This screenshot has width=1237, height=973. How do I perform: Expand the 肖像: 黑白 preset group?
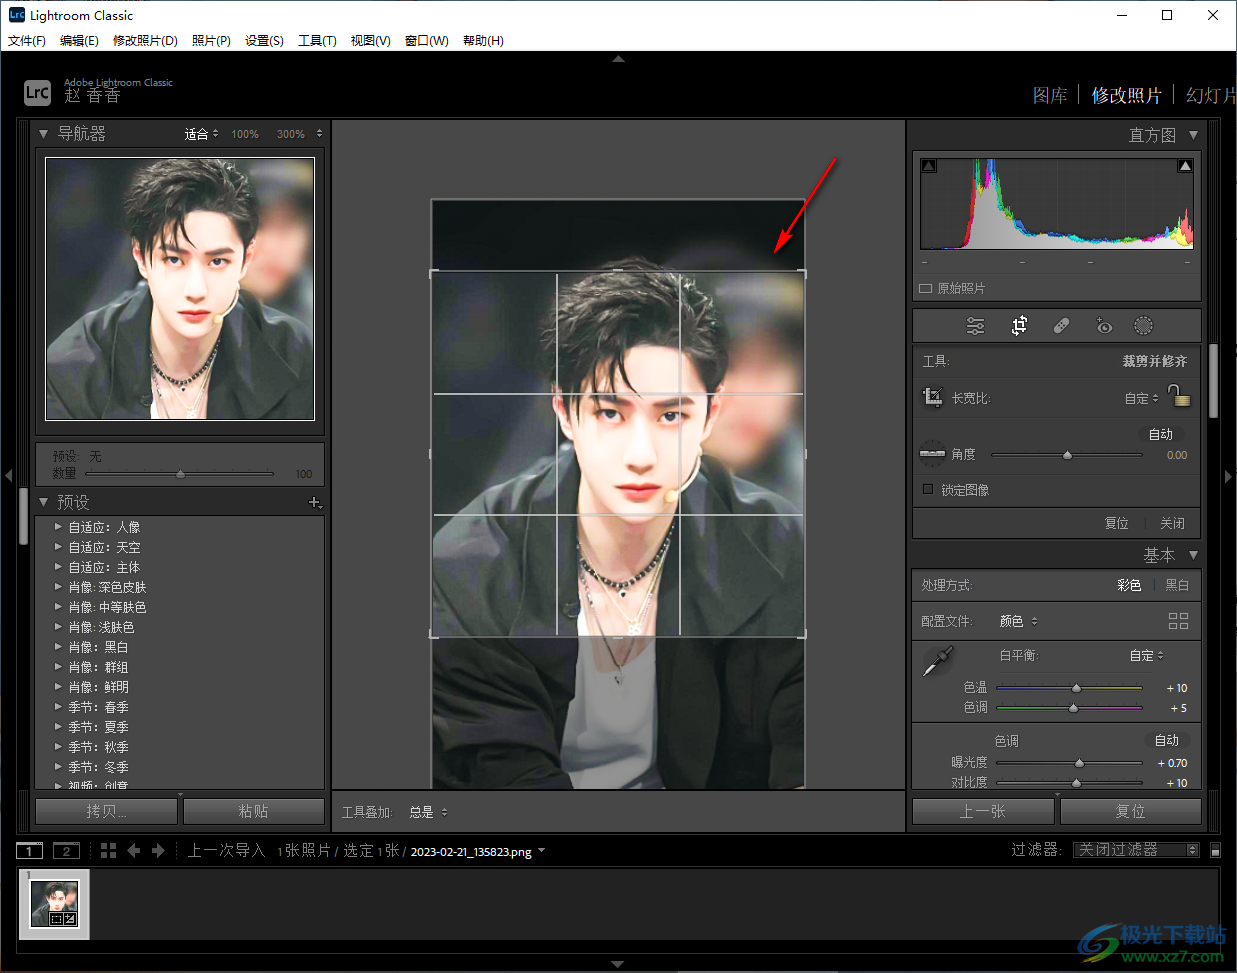(x=58, y=646)
